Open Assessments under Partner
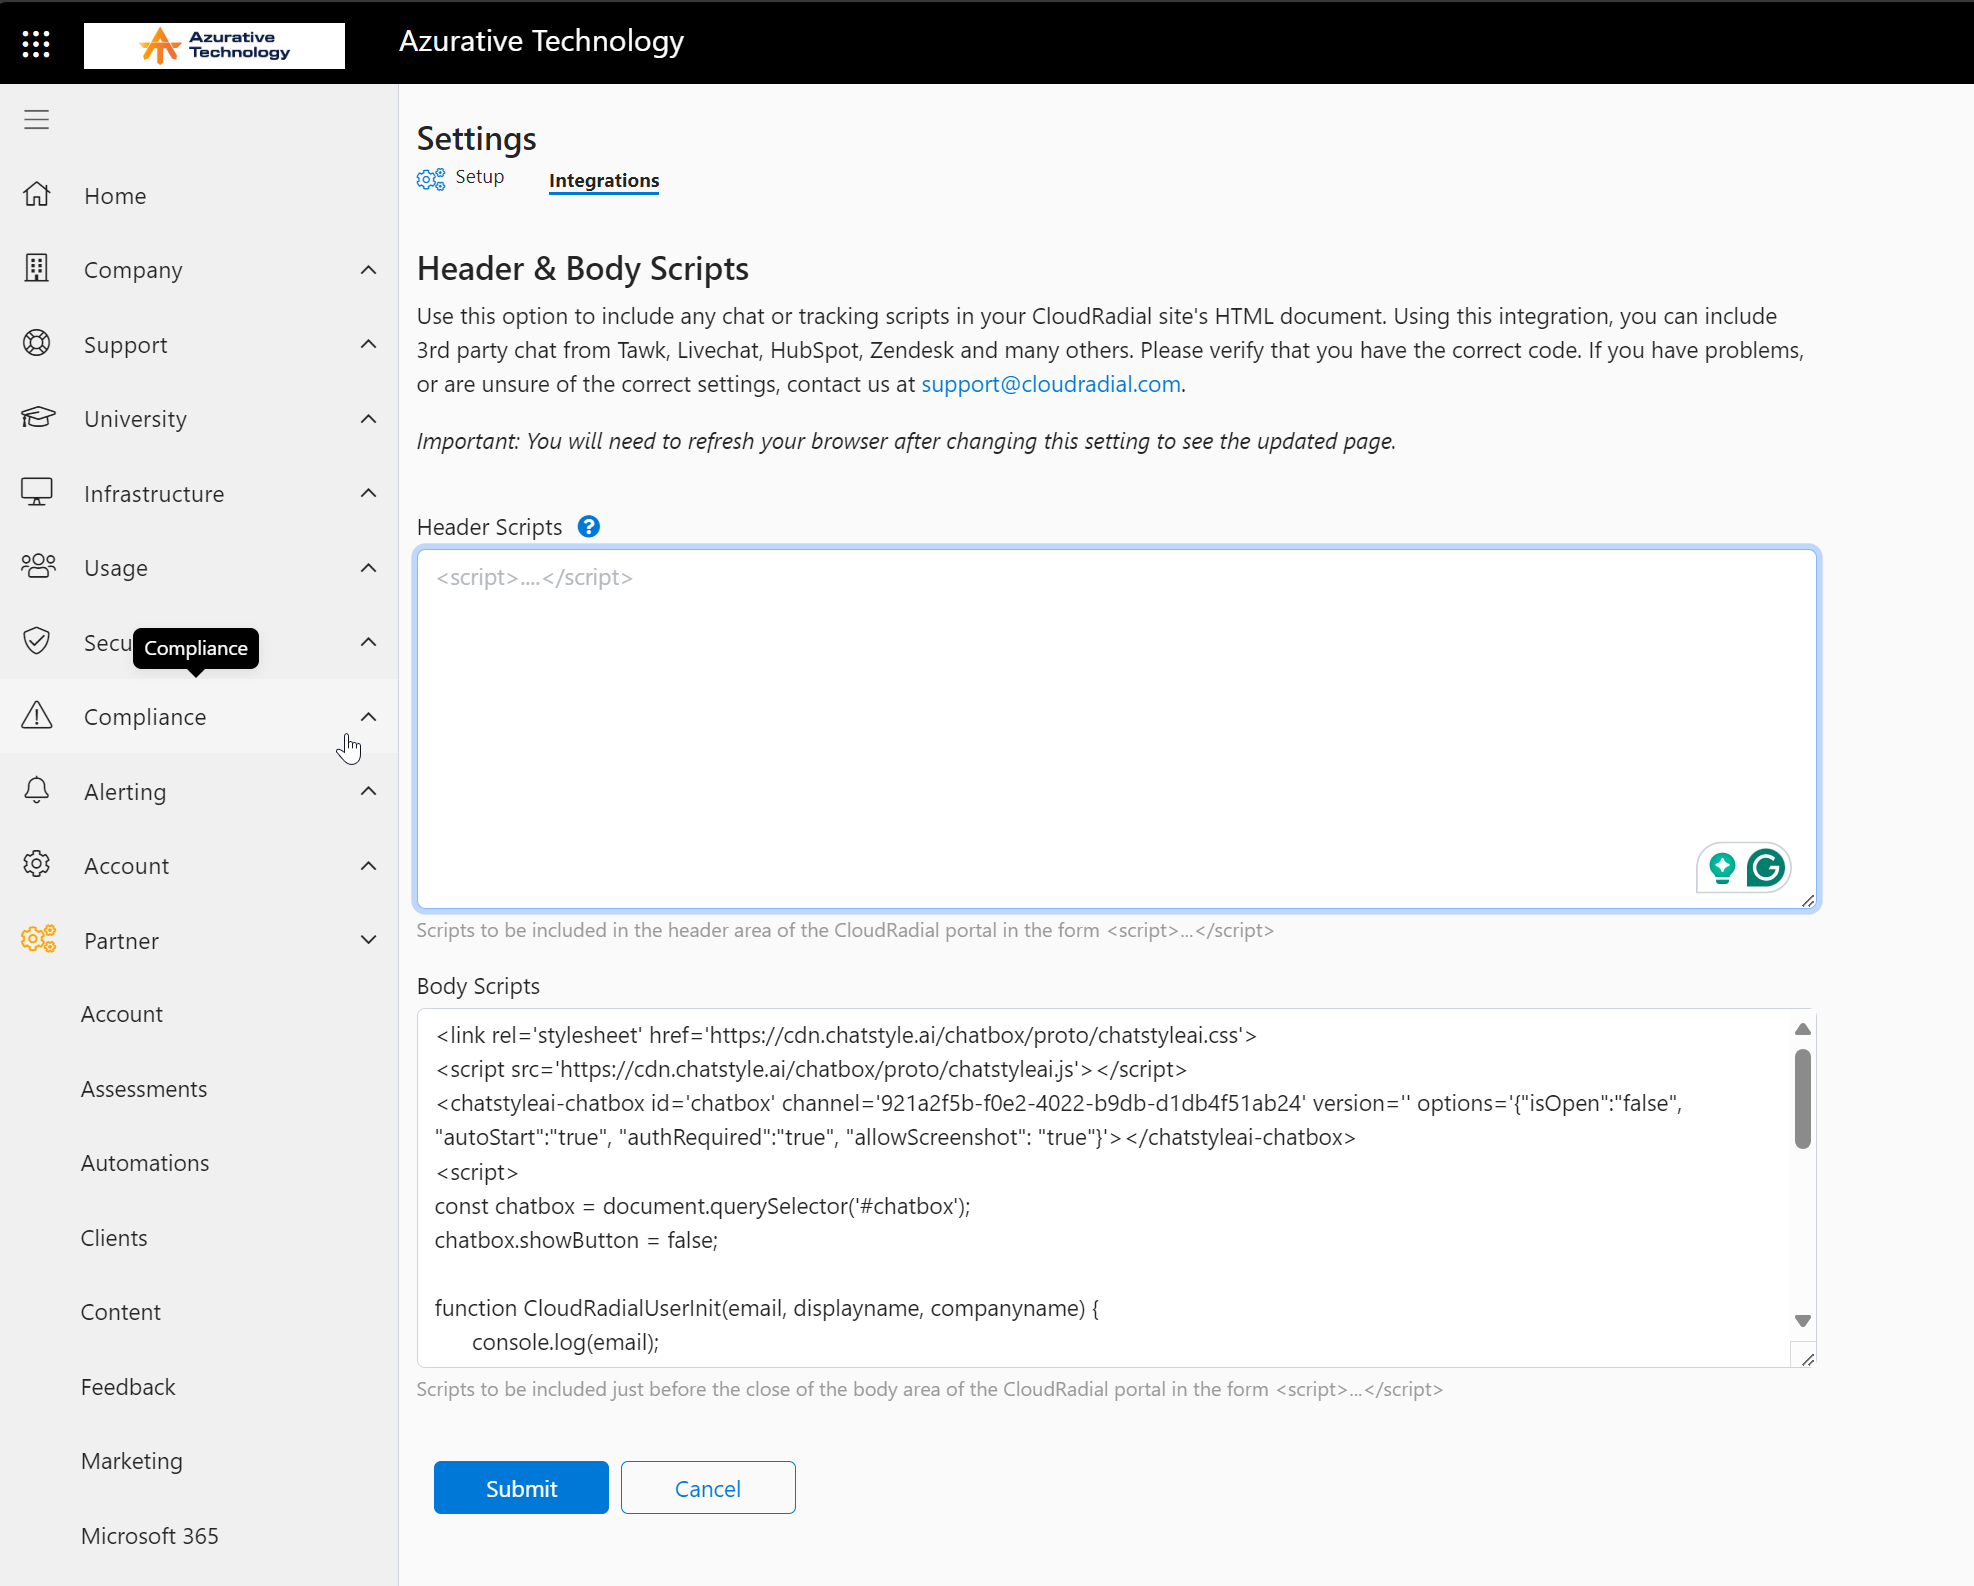The width and height of the screenshot is (1974, 1586). 144,1089
